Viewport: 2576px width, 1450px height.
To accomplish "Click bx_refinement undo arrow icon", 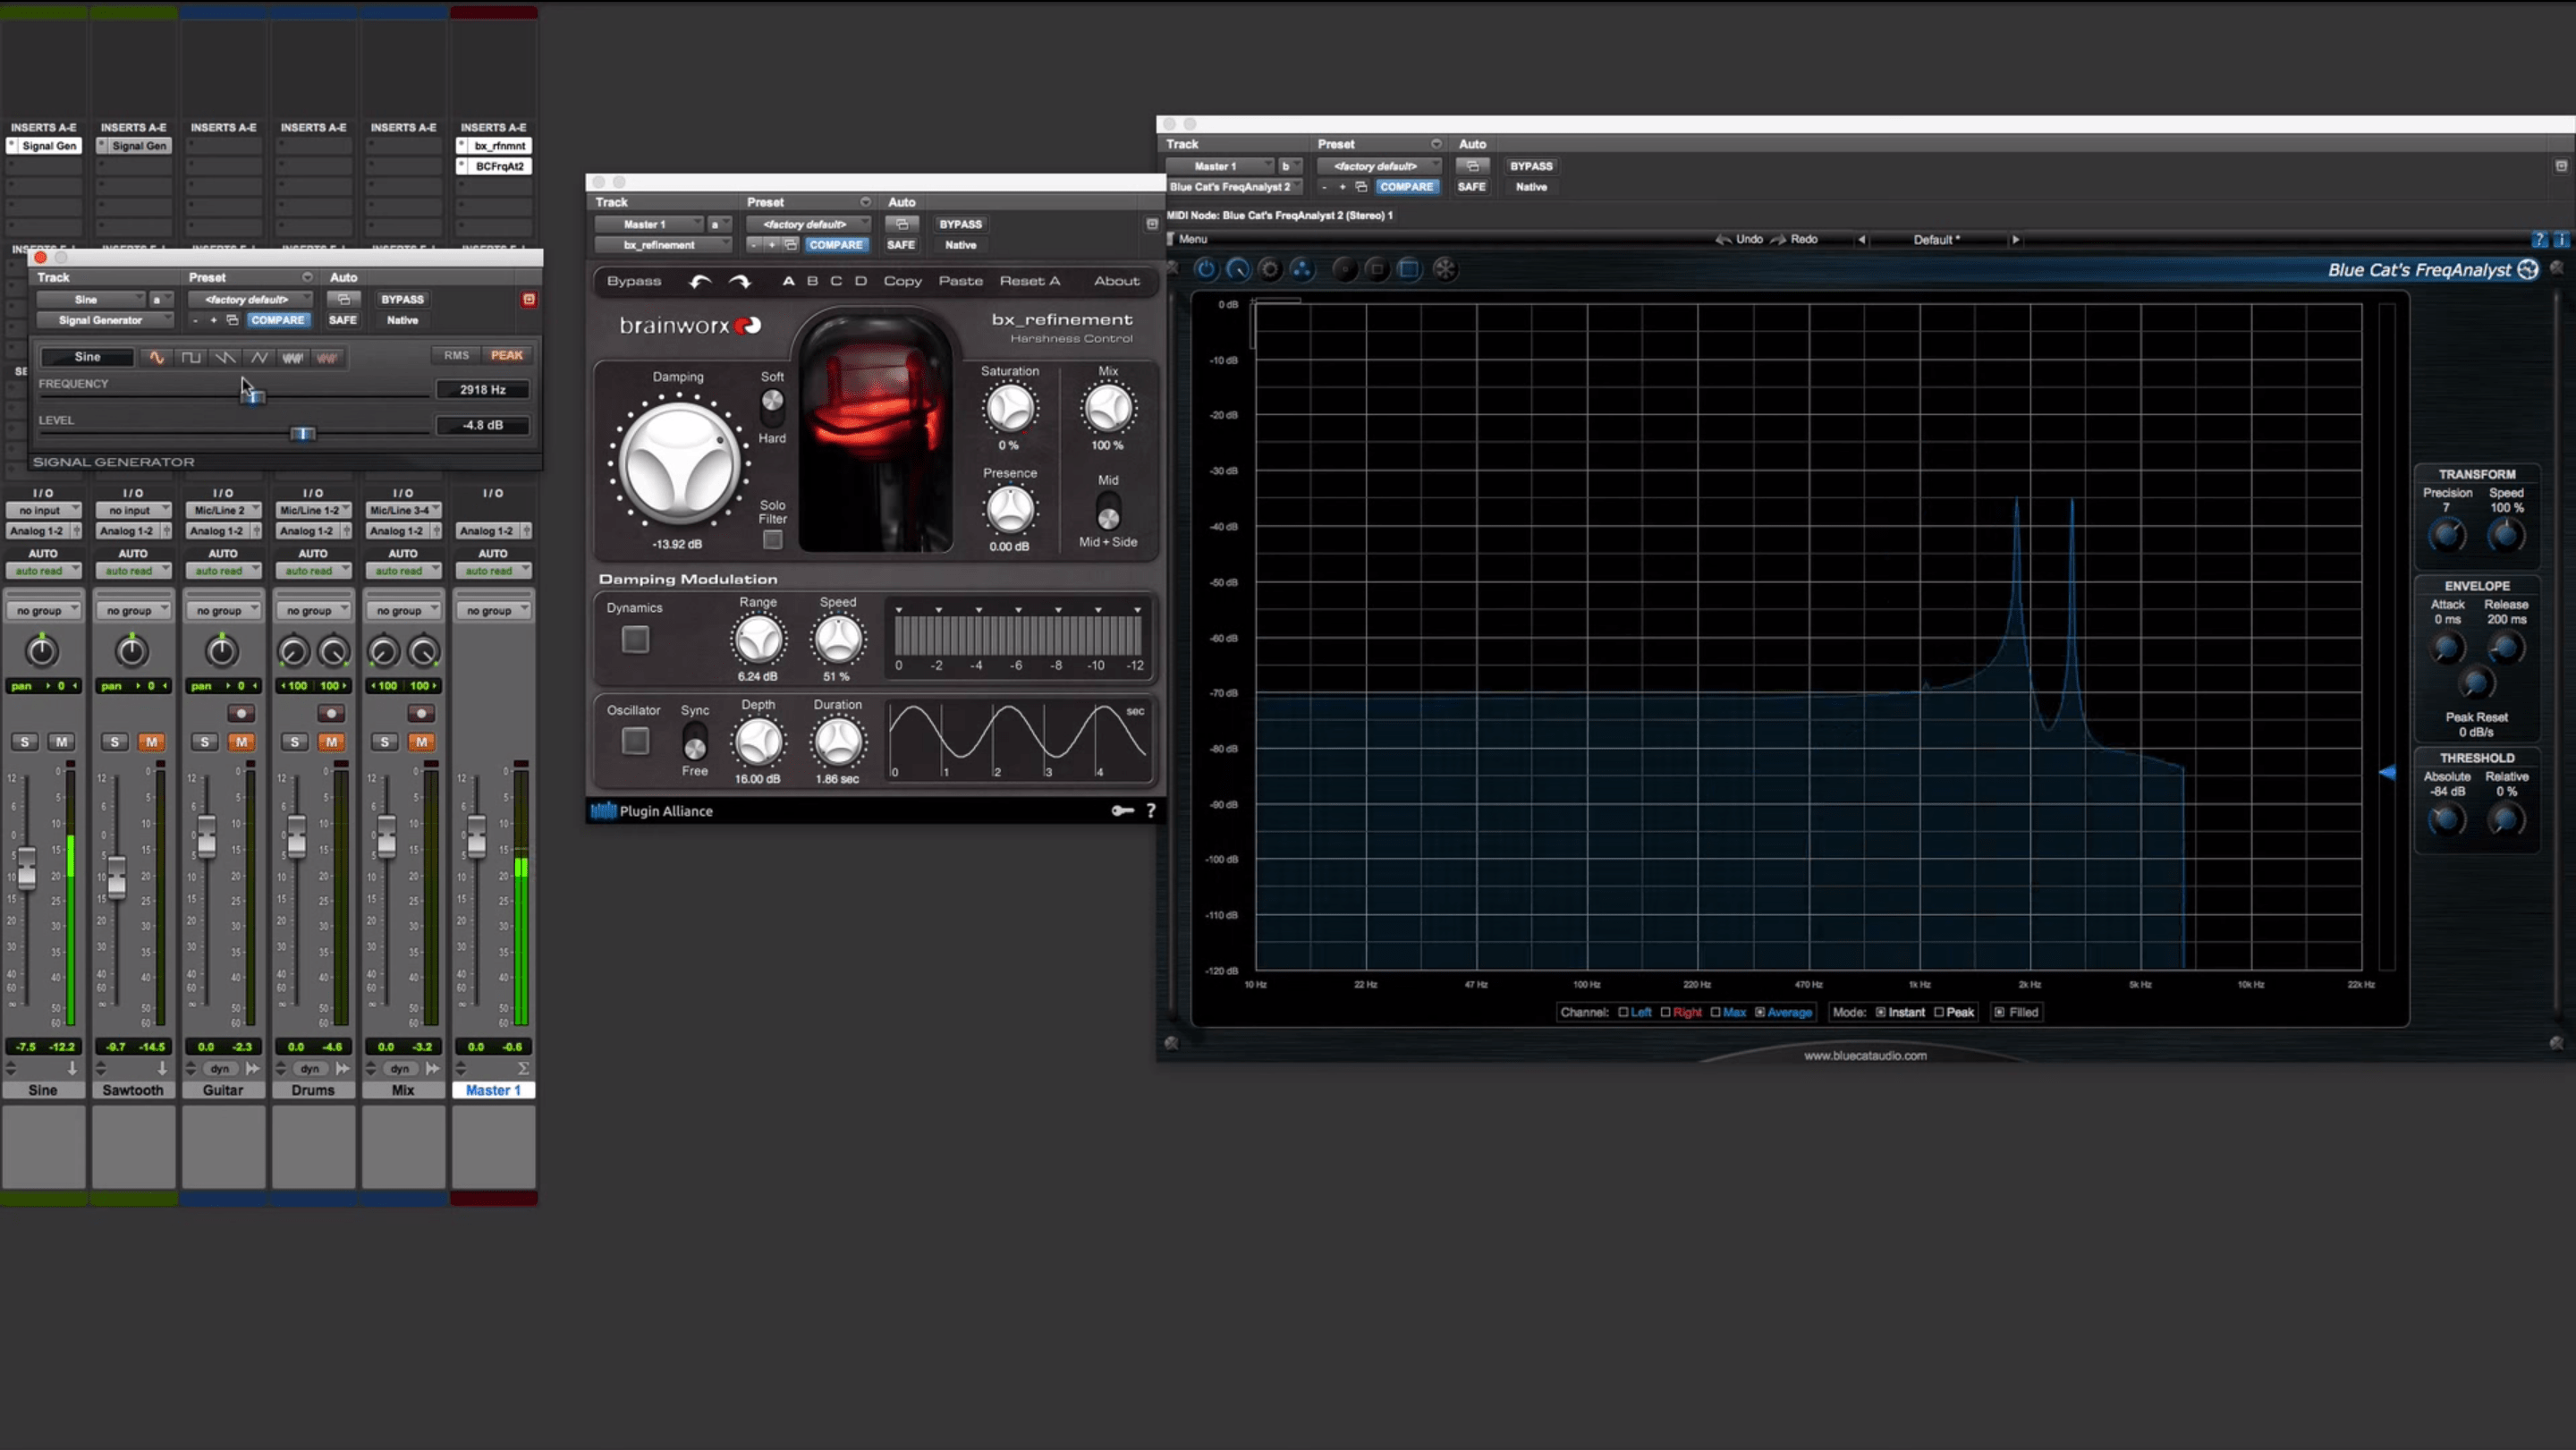I will 700,282.
